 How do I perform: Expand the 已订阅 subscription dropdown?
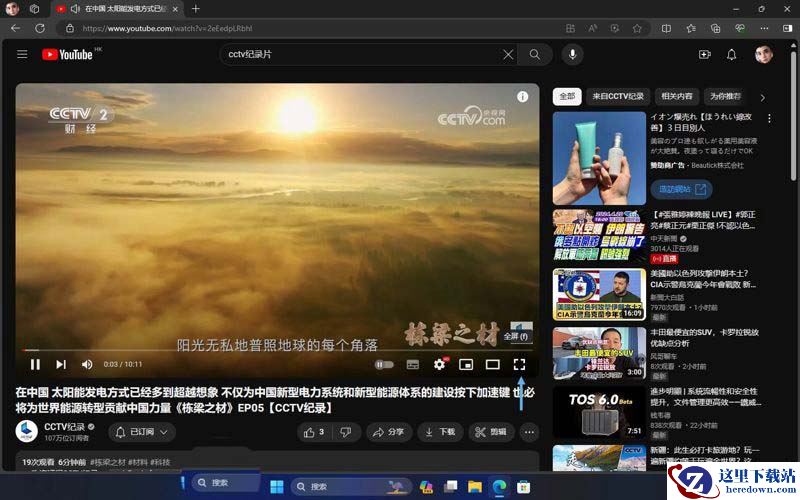[x=142, y=432]
